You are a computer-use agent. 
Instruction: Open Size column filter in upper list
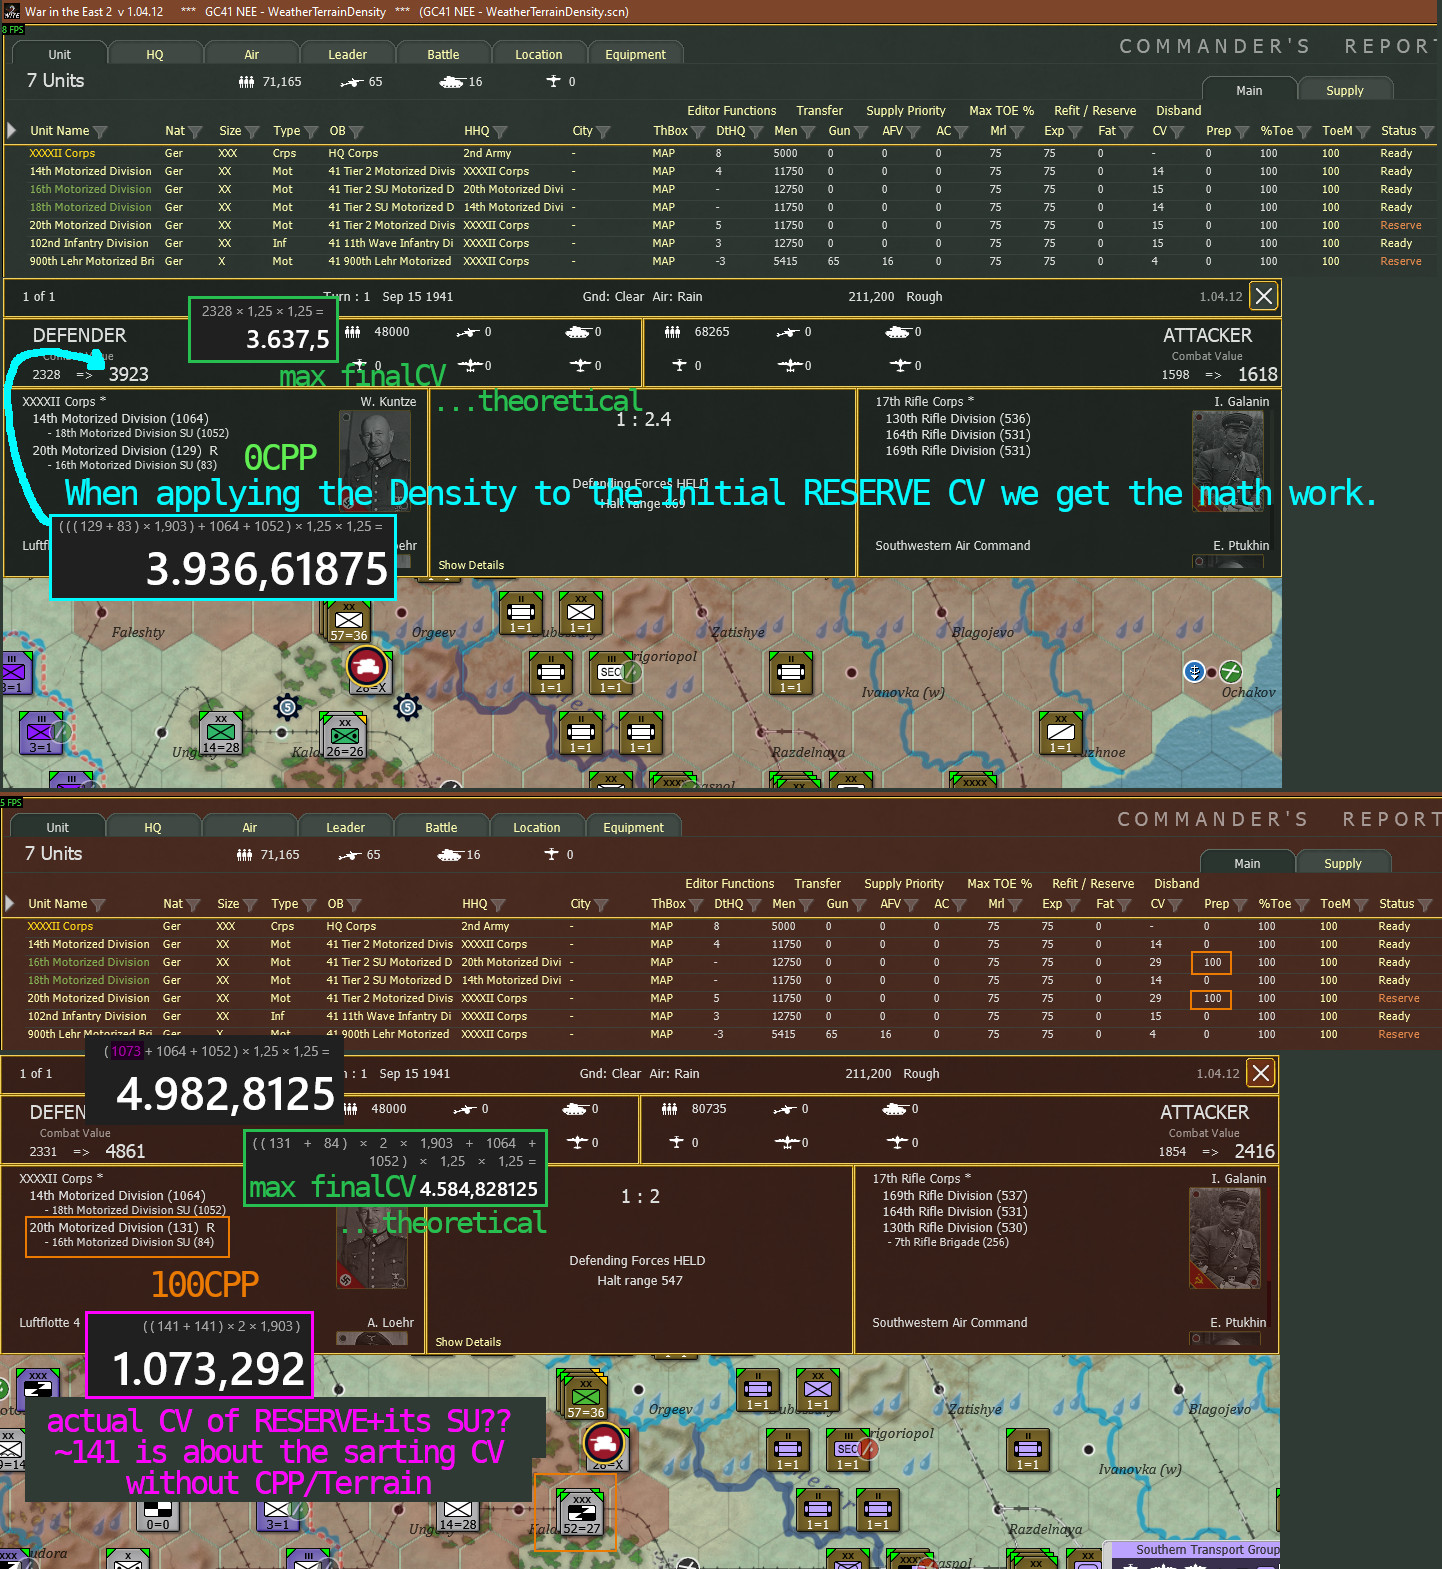coord(252,132)
